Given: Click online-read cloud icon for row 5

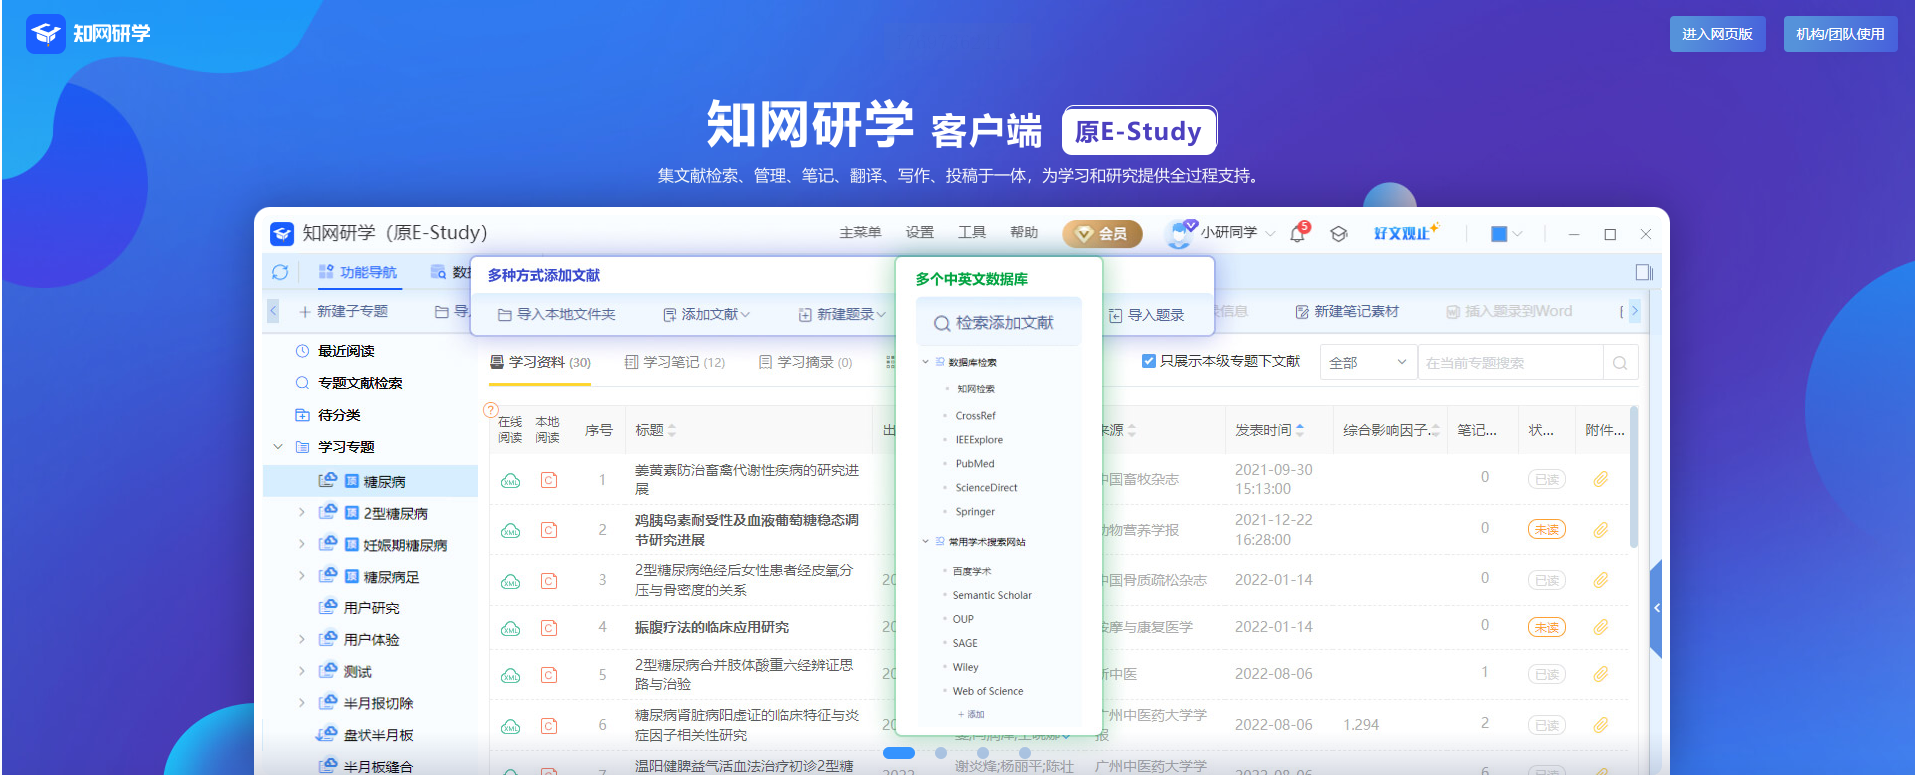Looking at the screenshot, I should pyautogui.click(x=510, y=675).
